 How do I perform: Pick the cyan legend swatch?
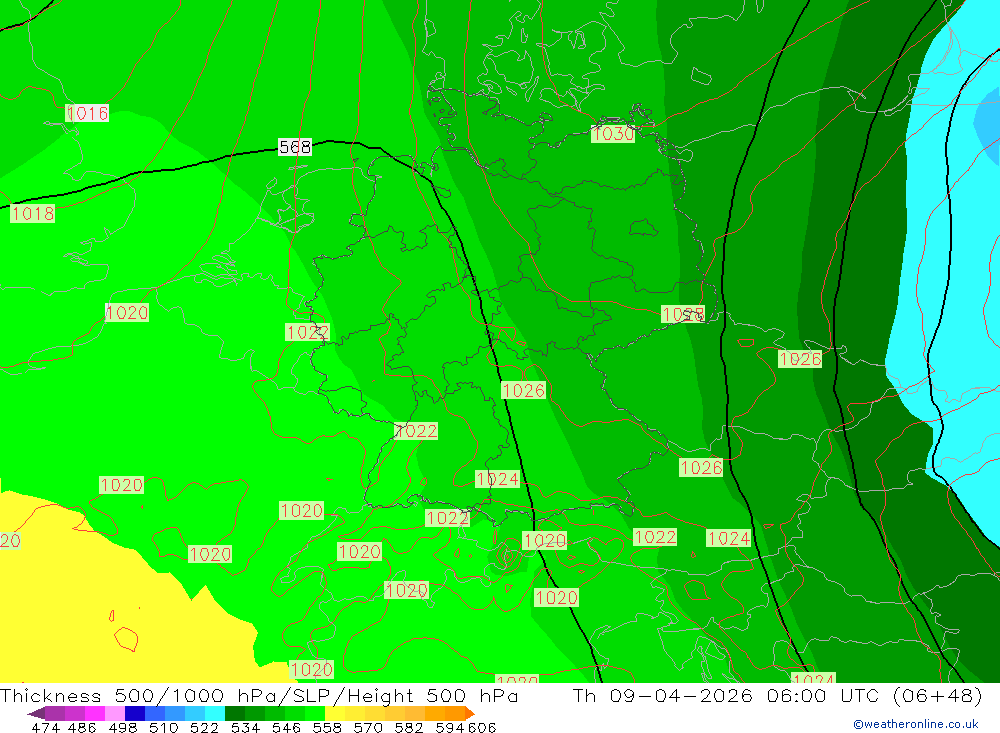[215, 713]
